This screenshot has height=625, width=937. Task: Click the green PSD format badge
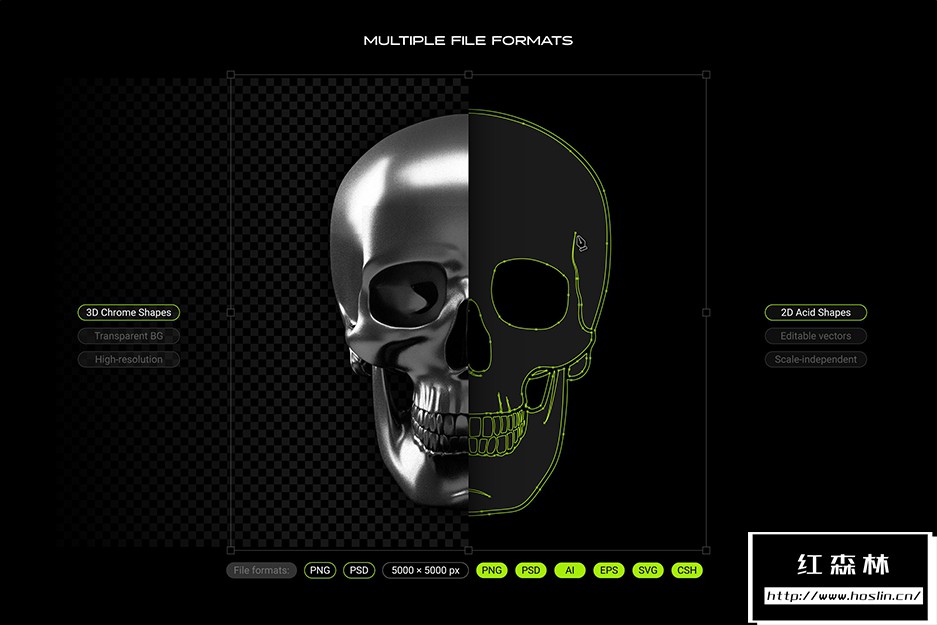[531, 570]
